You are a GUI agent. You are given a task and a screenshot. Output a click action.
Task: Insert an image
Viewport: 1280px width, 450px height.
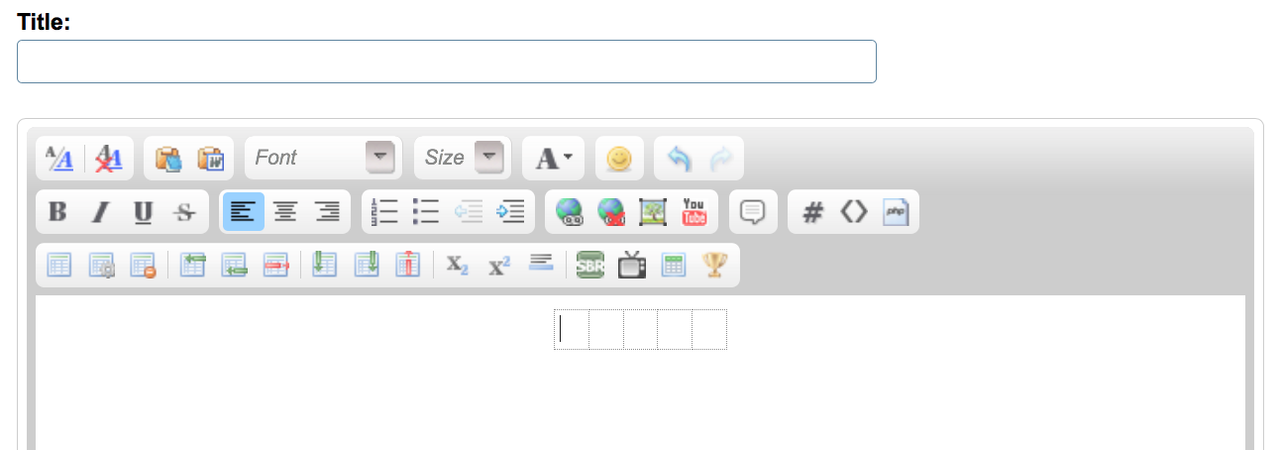click(x=652, y=212)
